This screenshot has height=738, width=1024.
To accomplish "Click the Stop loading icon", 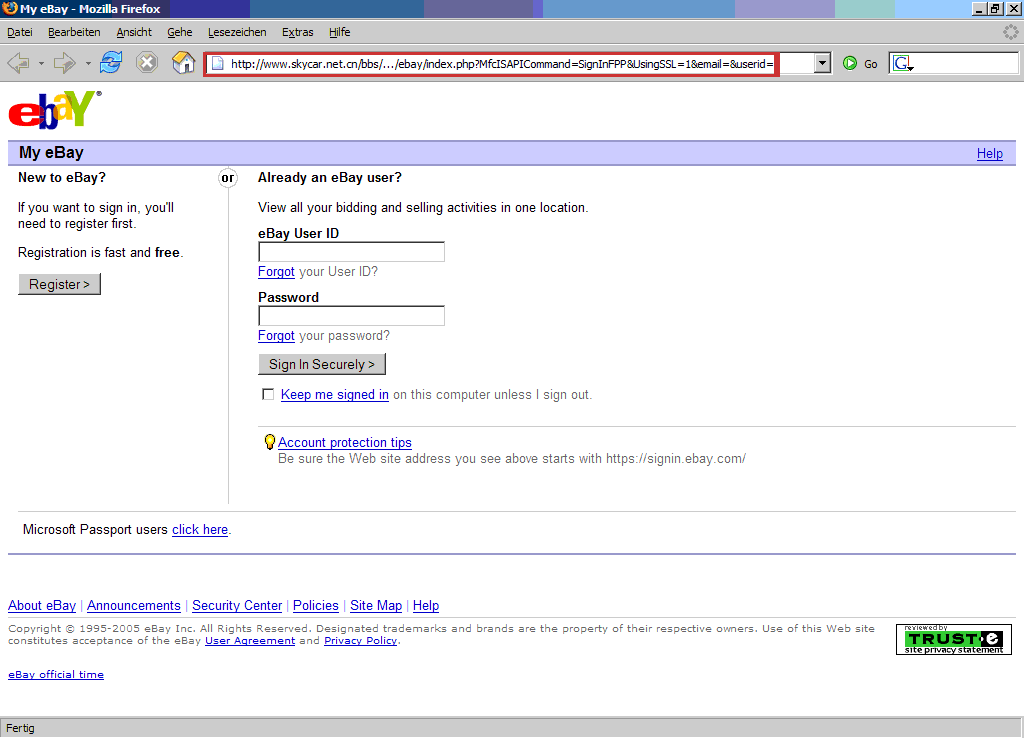I will 147,63.
